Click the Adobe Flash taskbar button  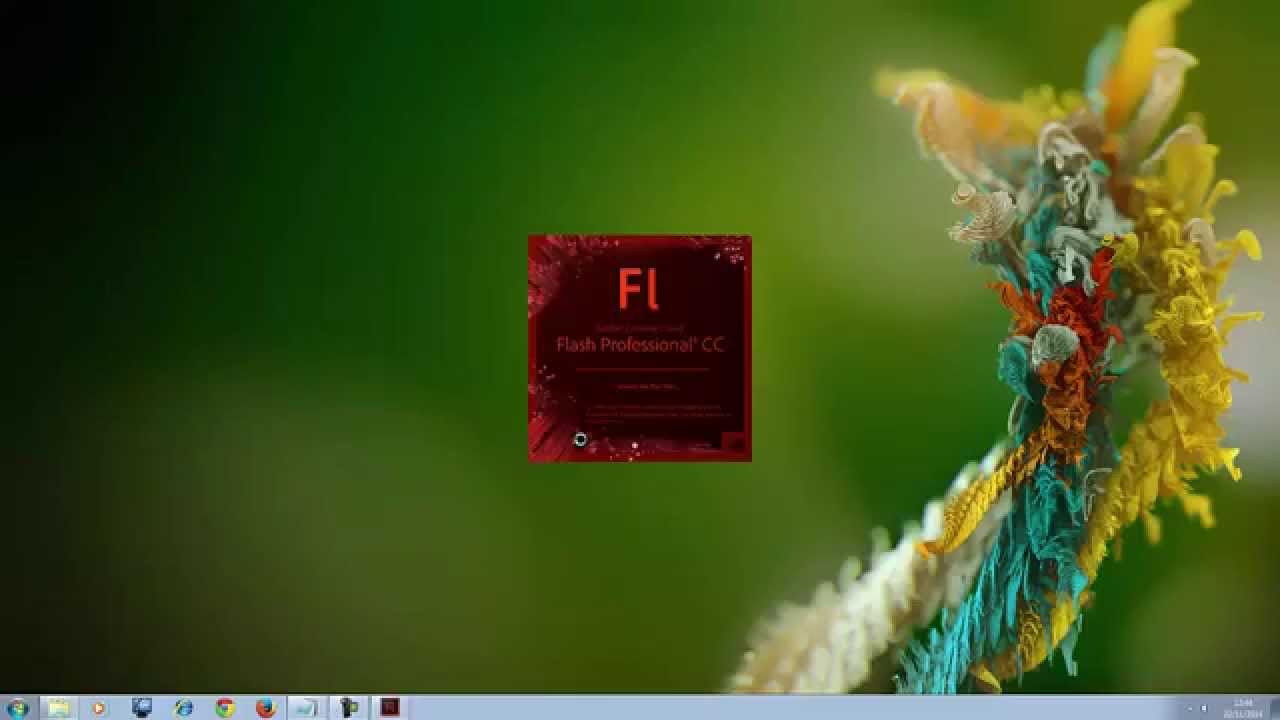point(390,707)
